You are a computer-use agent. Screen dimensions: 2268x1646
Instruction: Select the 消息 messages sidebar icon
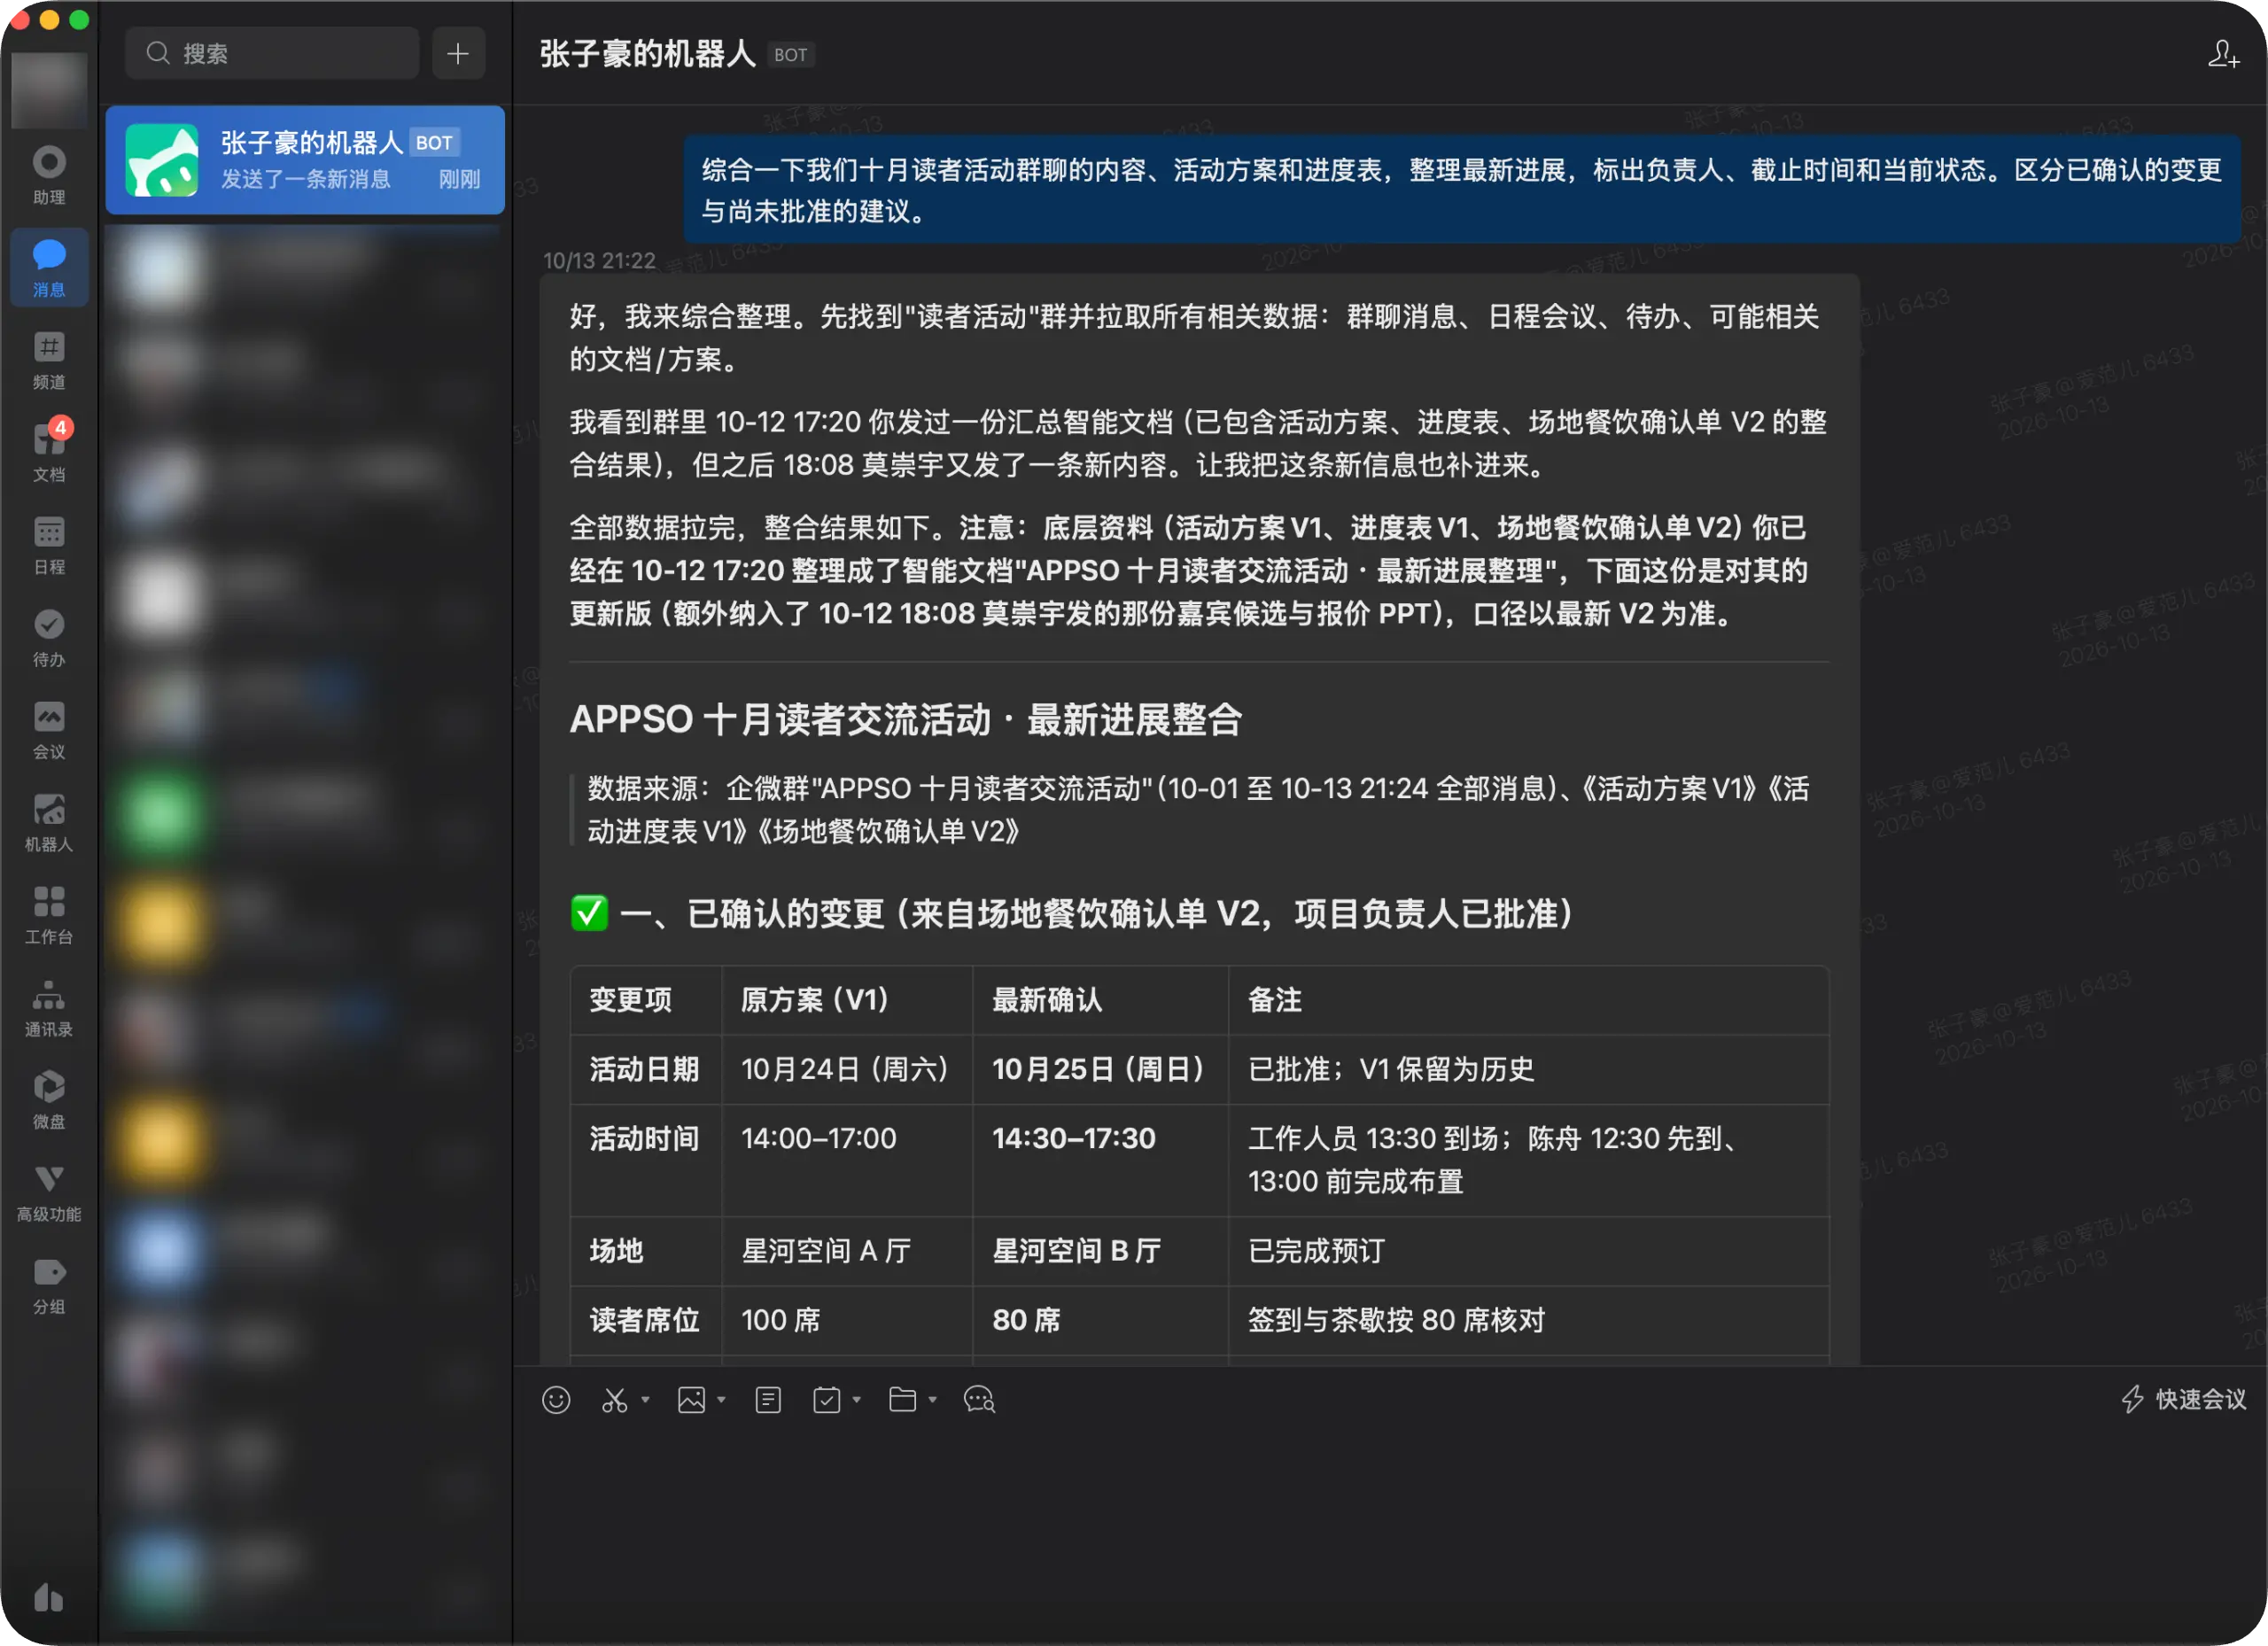[49, 268]
